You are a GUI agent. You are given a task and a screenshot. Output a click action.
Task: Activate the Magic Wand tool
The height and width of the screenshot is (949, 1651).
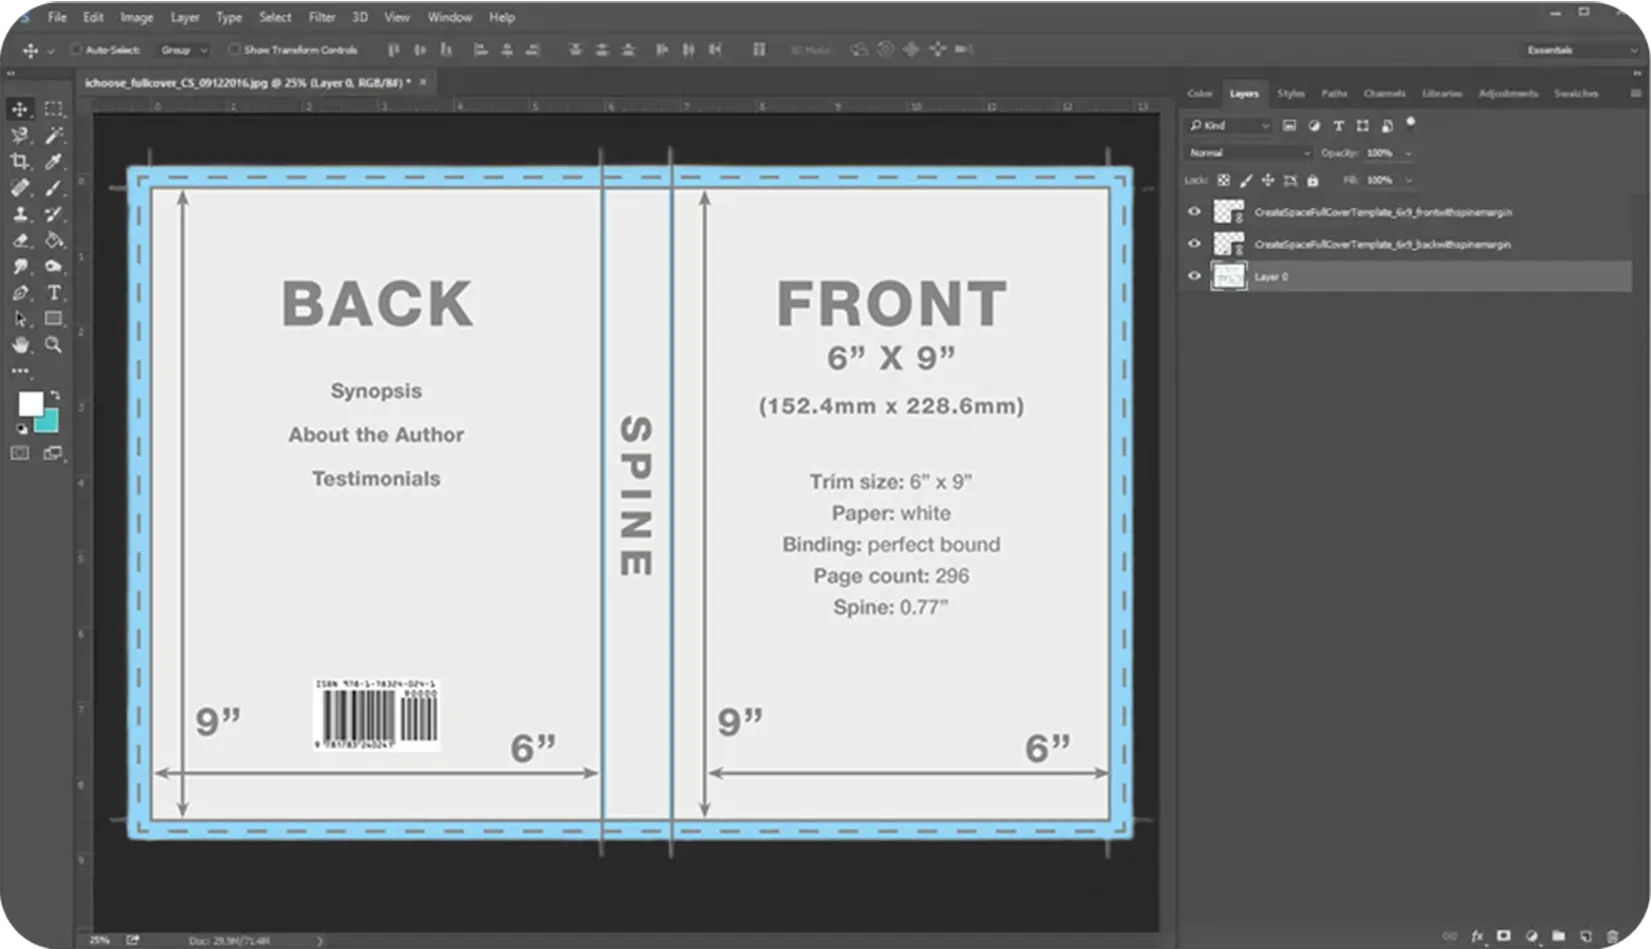pos(54,135)
